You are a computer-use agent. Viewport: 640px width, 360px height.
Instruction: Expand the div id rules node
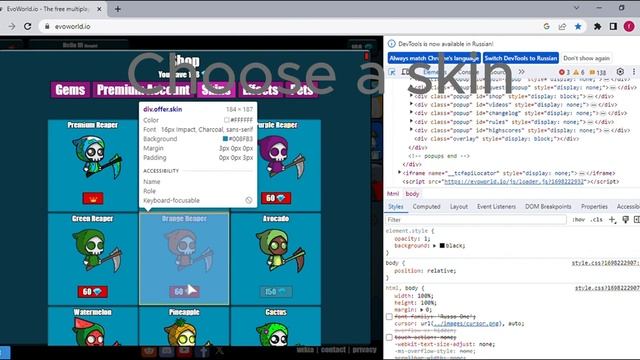pos(411,122)
